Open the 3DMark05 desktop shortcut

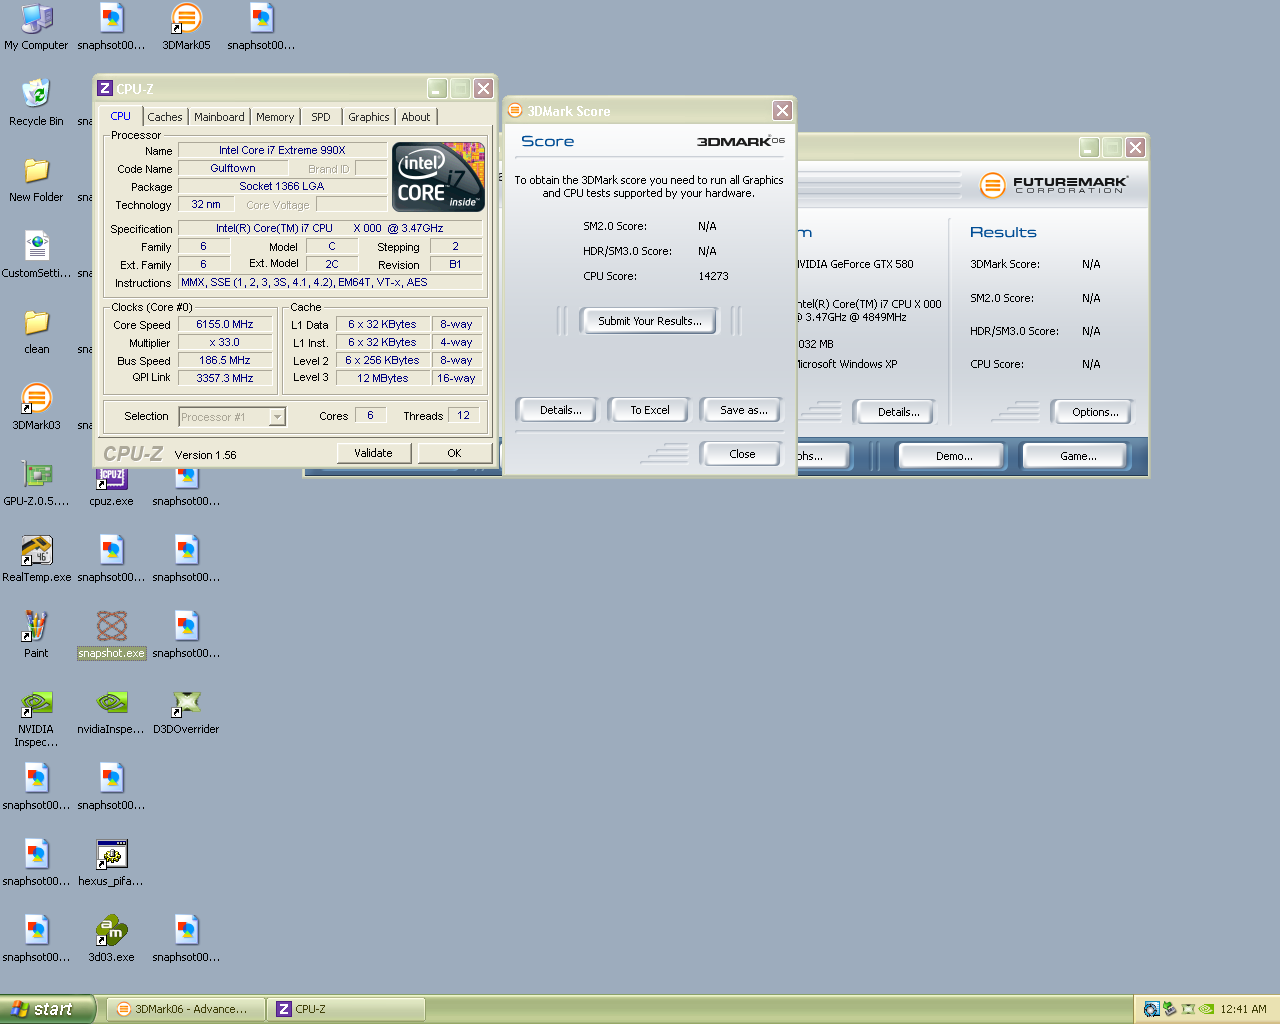pyautogui.click(x=186, y=20)
